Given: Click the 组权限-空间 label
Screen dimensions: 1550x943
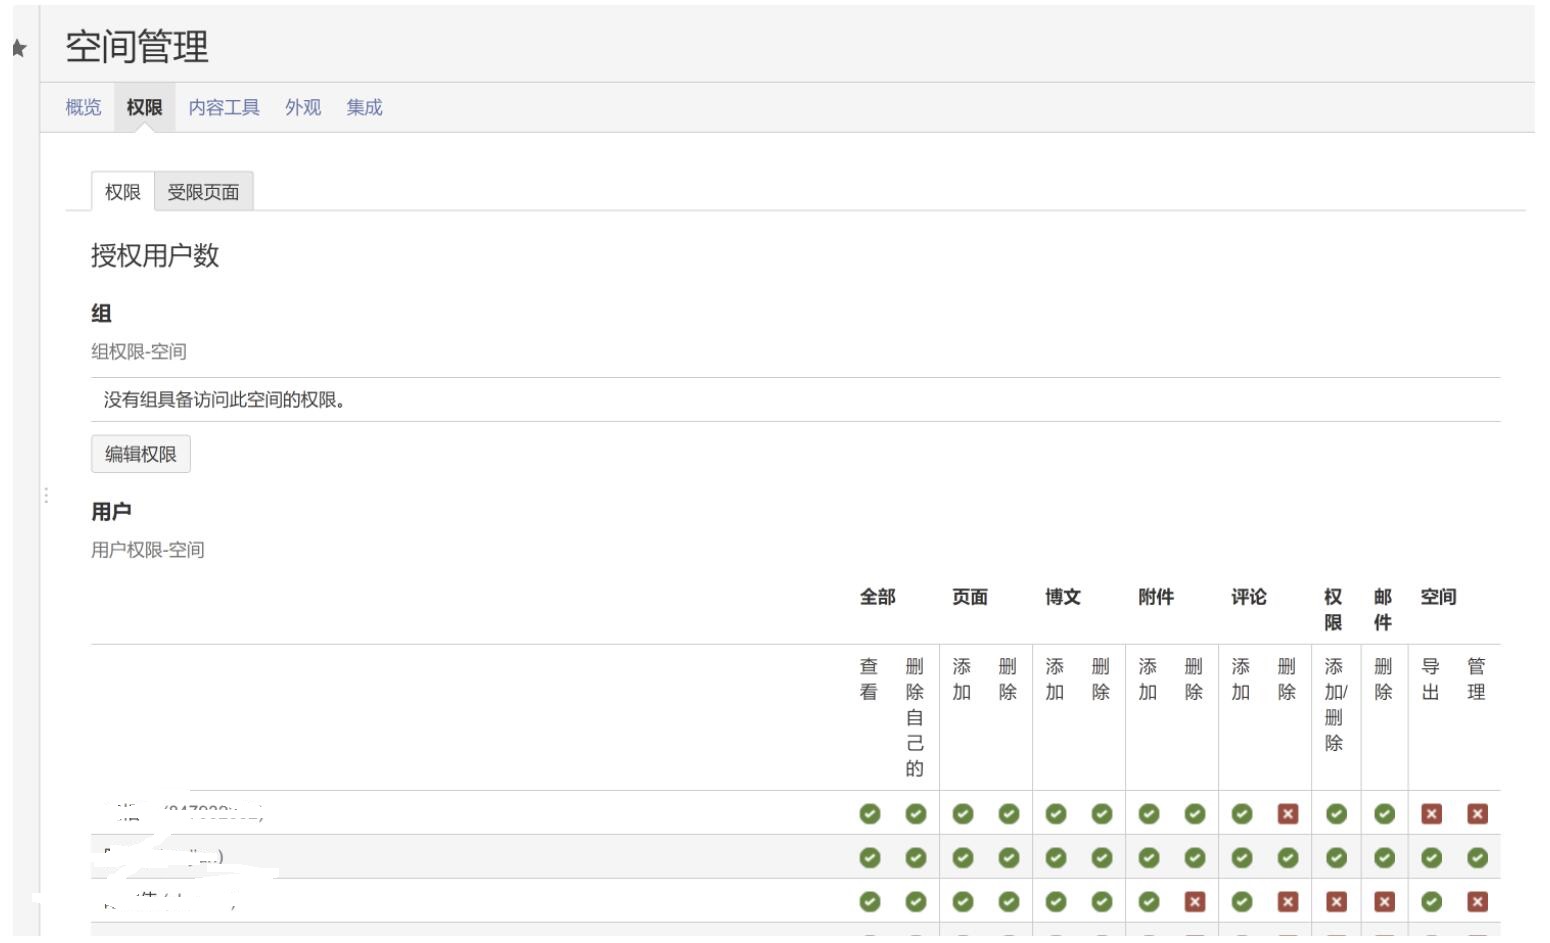Looking at the screenshot, I should (x=139, y=352).
